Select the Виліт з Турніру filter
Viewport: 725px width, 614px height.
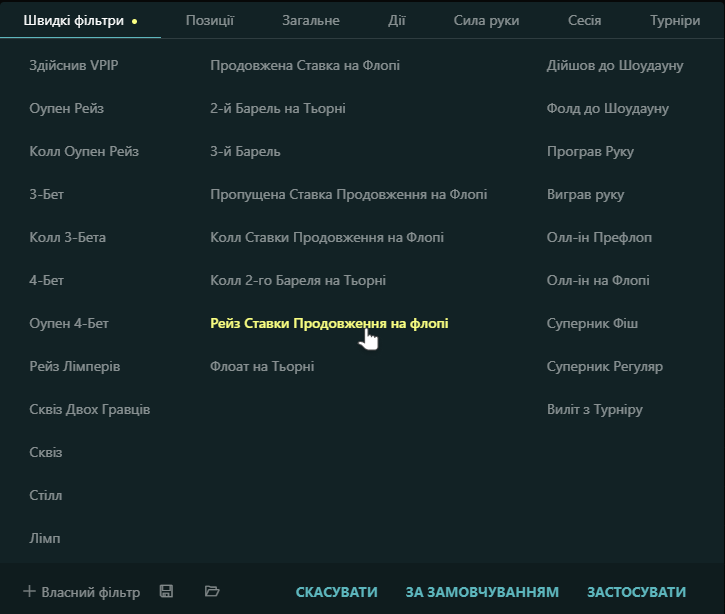(595, 409)
